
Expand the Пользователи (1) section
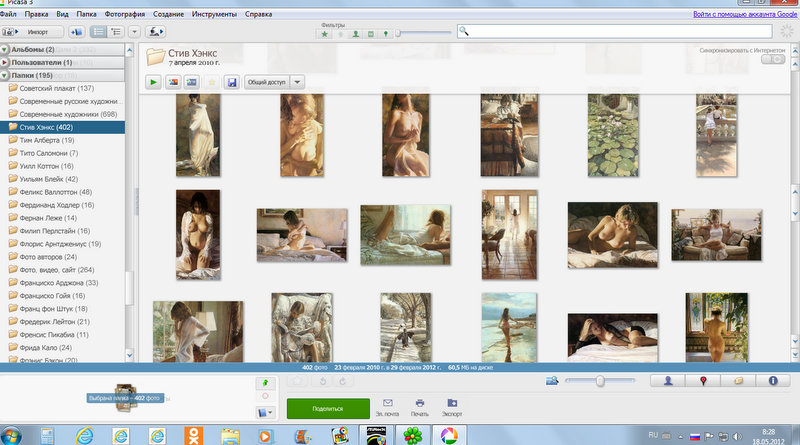click(x=5, y=62)
